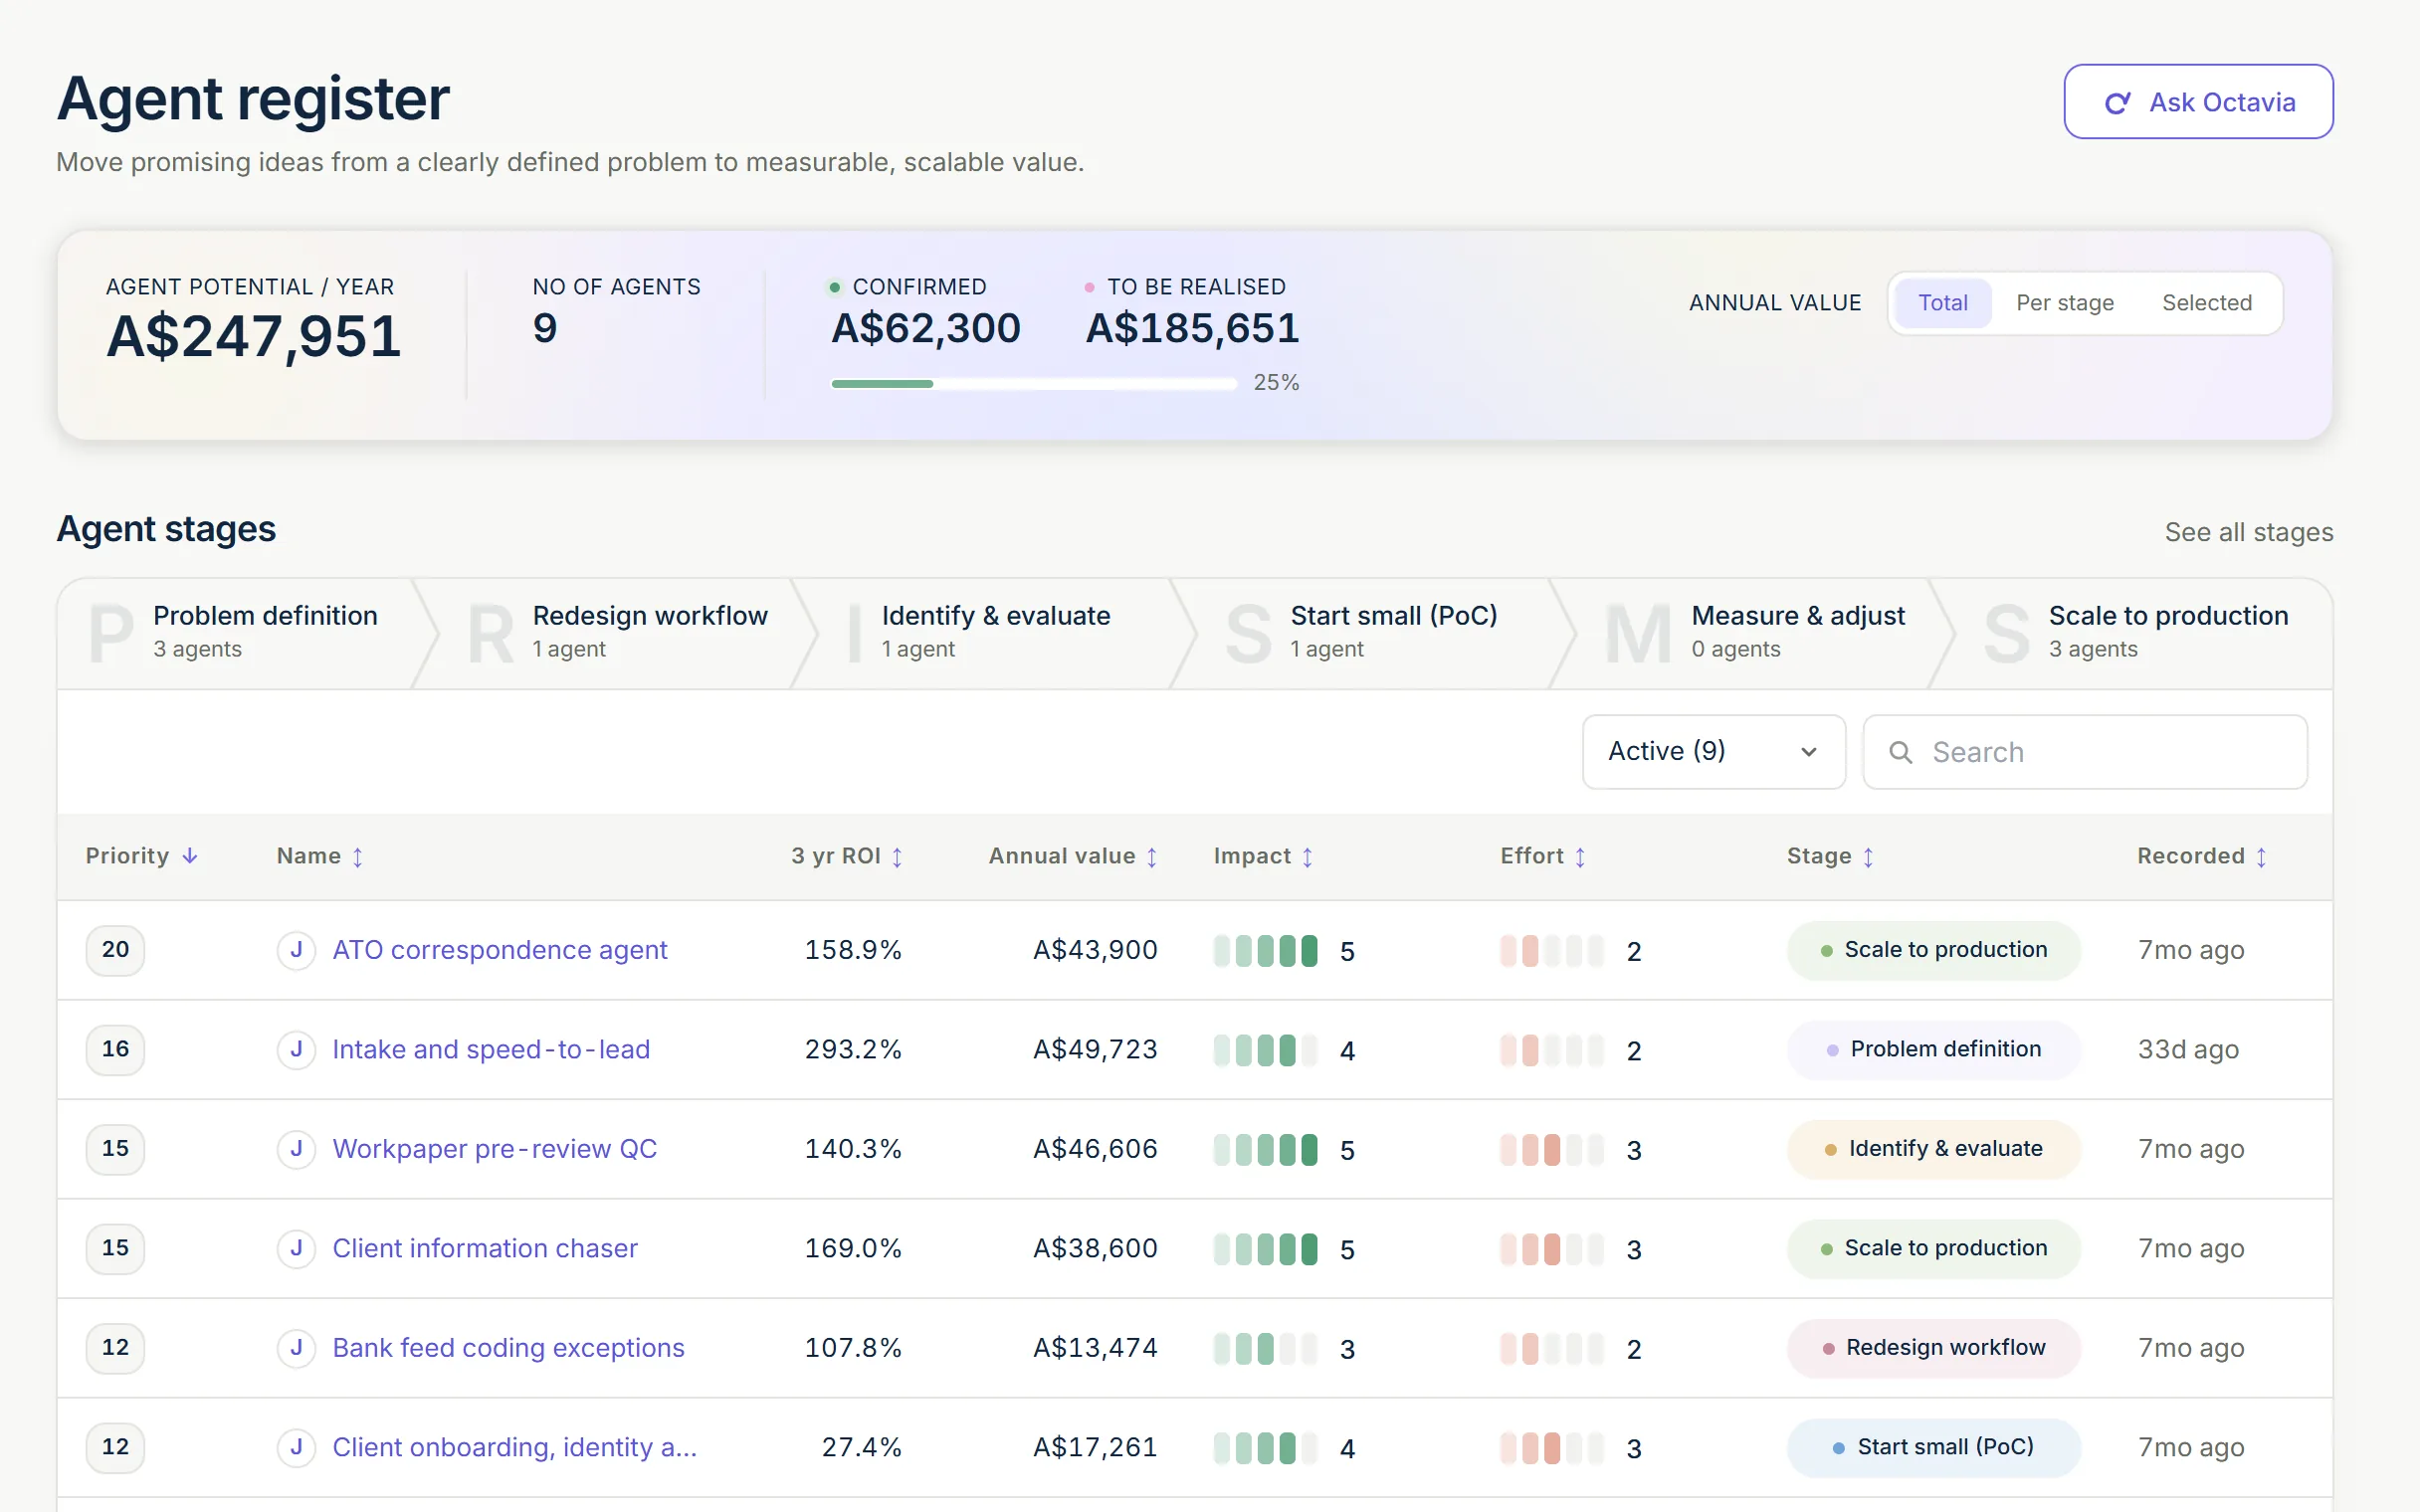Click the Problem definition stage badge for Intake
The height and width of the screenshot is (1512, 2420).
coord(1934,1050)
